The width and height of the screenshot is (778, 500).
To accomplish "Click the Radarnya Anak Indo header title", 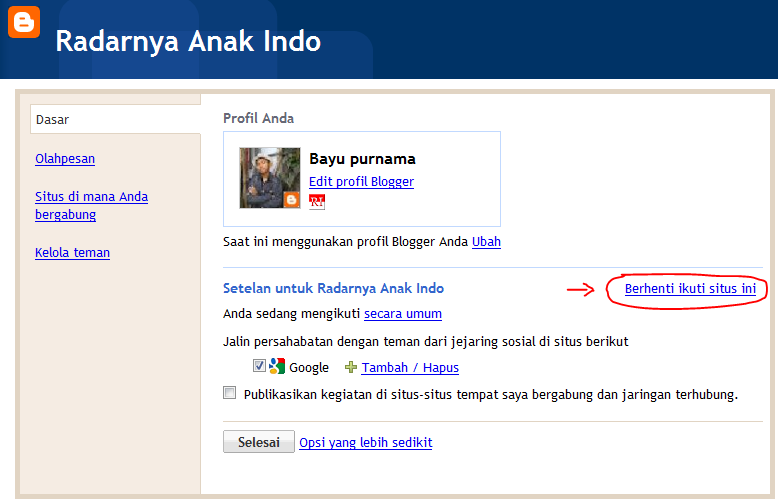I will click(188, 41).
